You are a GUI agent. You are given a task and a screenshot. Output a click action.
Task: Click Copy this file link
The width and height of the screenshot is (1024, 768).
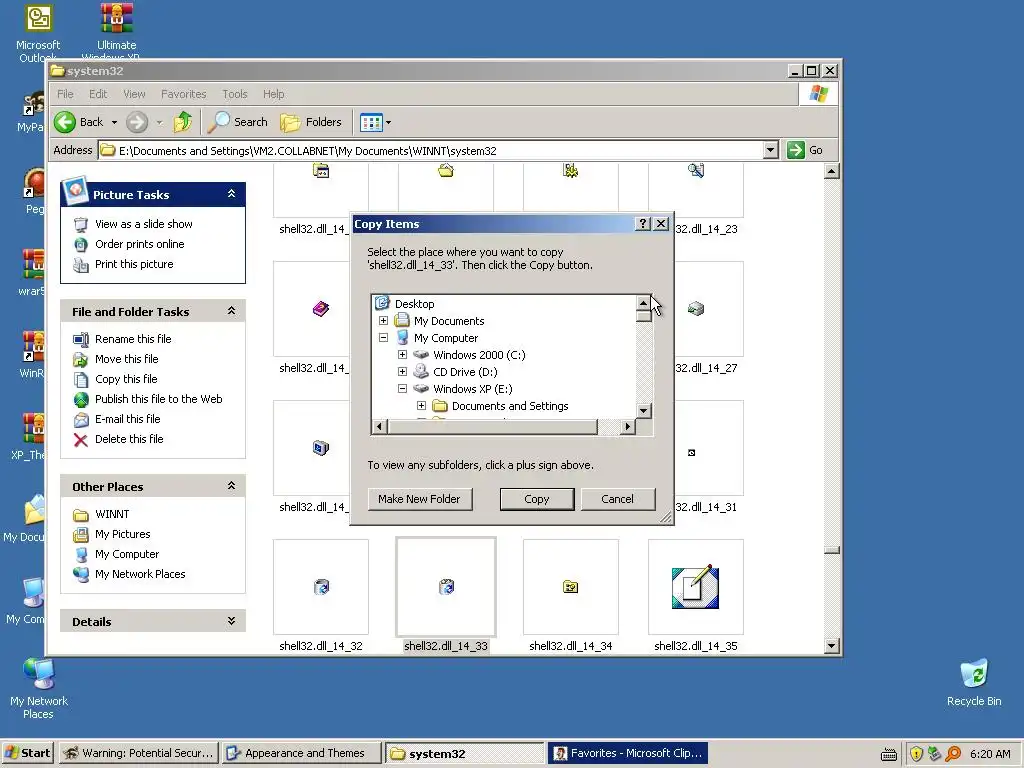coord(126,379)
